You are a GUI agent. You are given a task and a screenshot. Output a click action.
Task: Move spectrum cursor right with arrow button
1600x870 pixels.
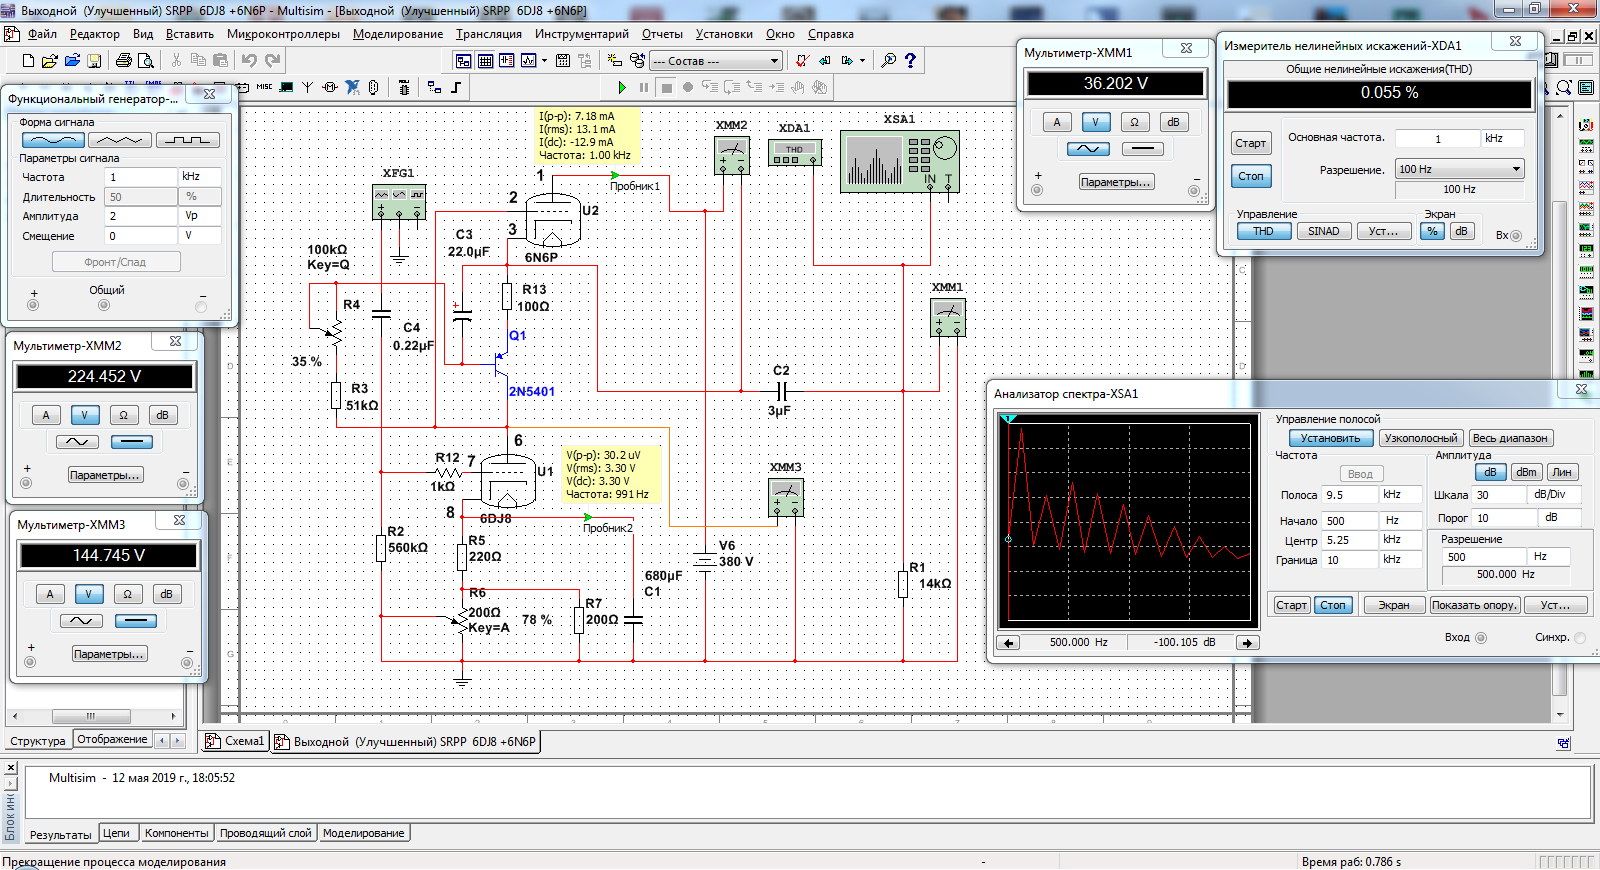click(1247, 643)
